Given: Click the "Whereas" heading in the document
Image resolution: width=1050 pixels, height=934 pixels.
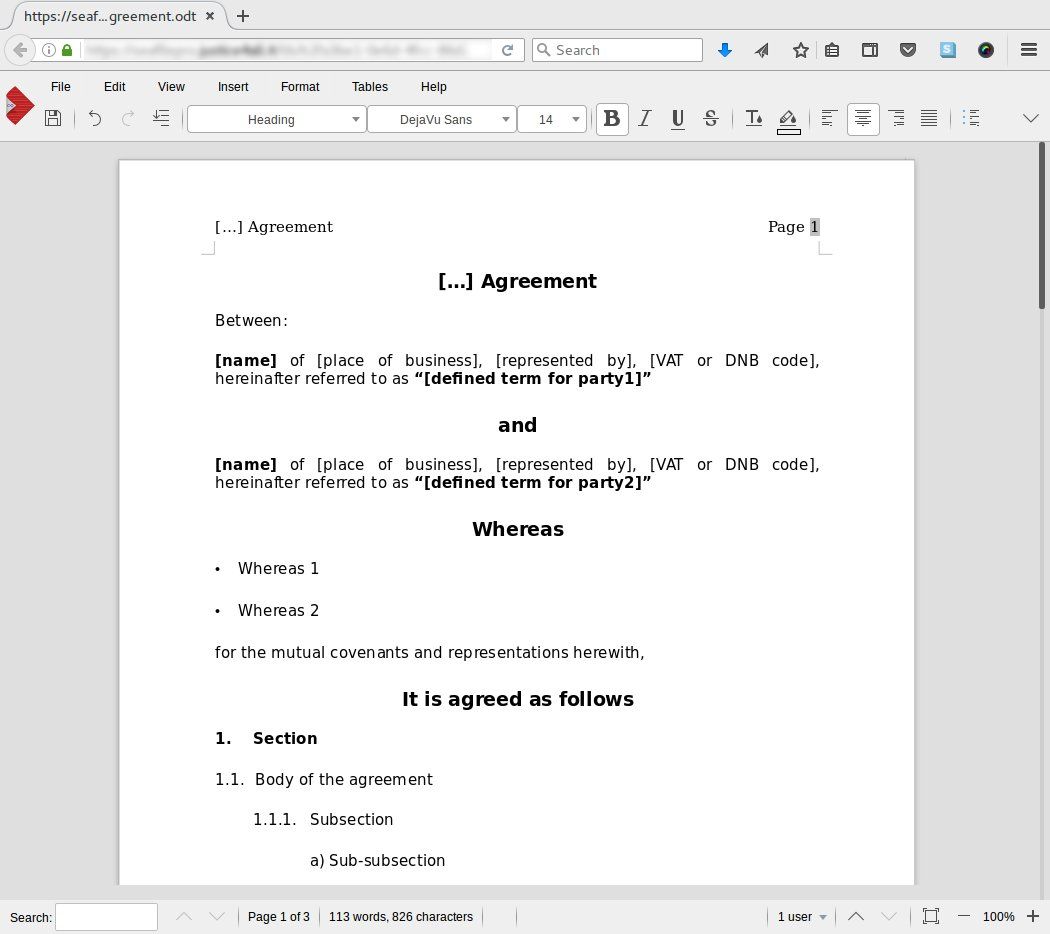Looking at the screenshot, I should pos(518,529).
